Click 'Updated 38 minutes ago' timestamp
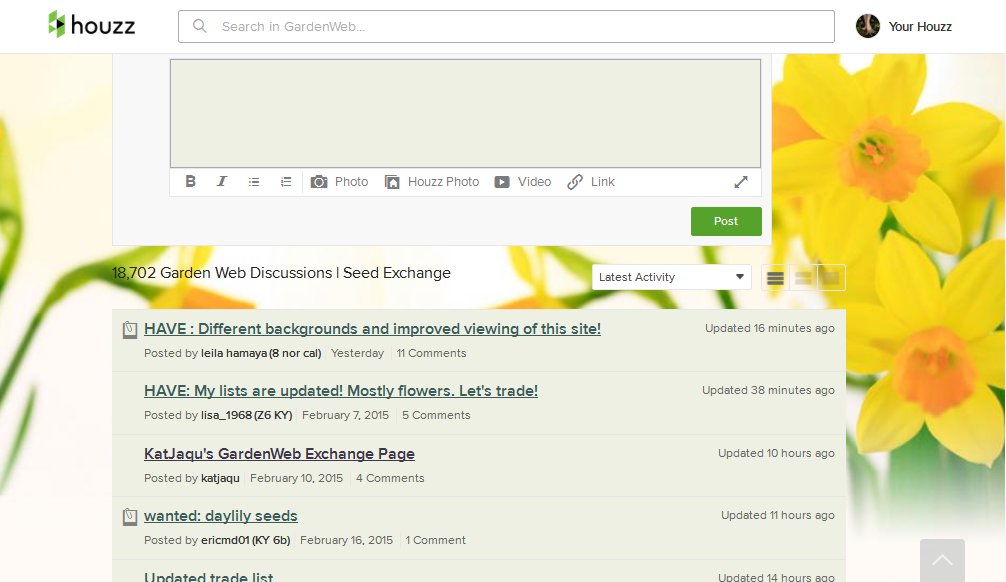Screen dimensions: 1006x582 [x=768, y=390]
